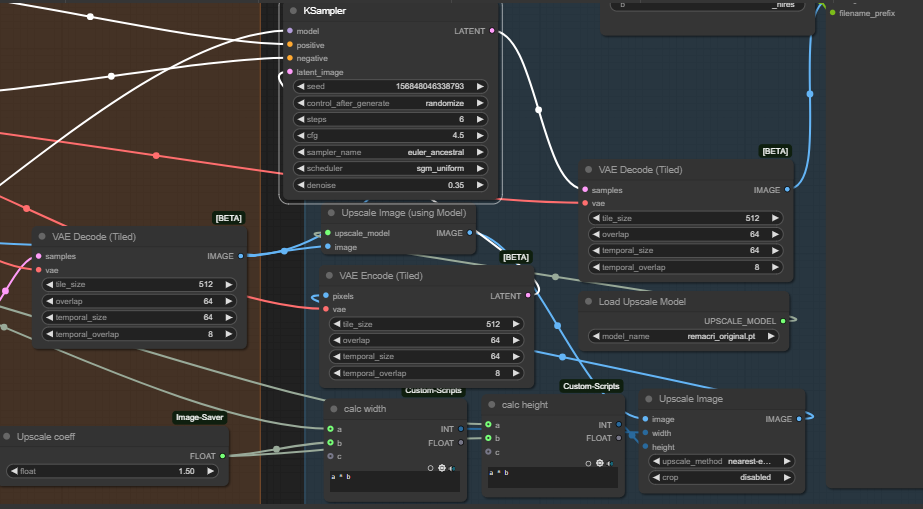Click the expression text box in calc width
Image resolution: width=923 pixels, height=509 pixels.
point(394,481)
